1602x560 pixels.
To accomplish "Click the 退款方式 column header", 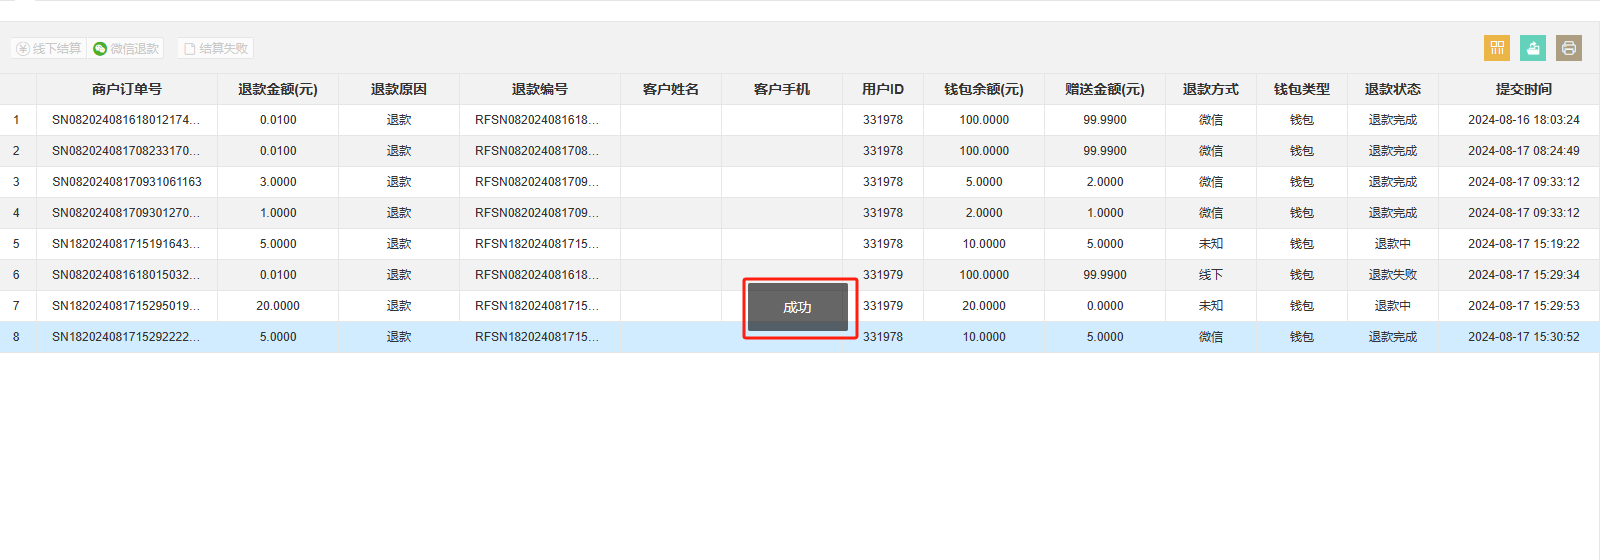I will [1211, 89].
